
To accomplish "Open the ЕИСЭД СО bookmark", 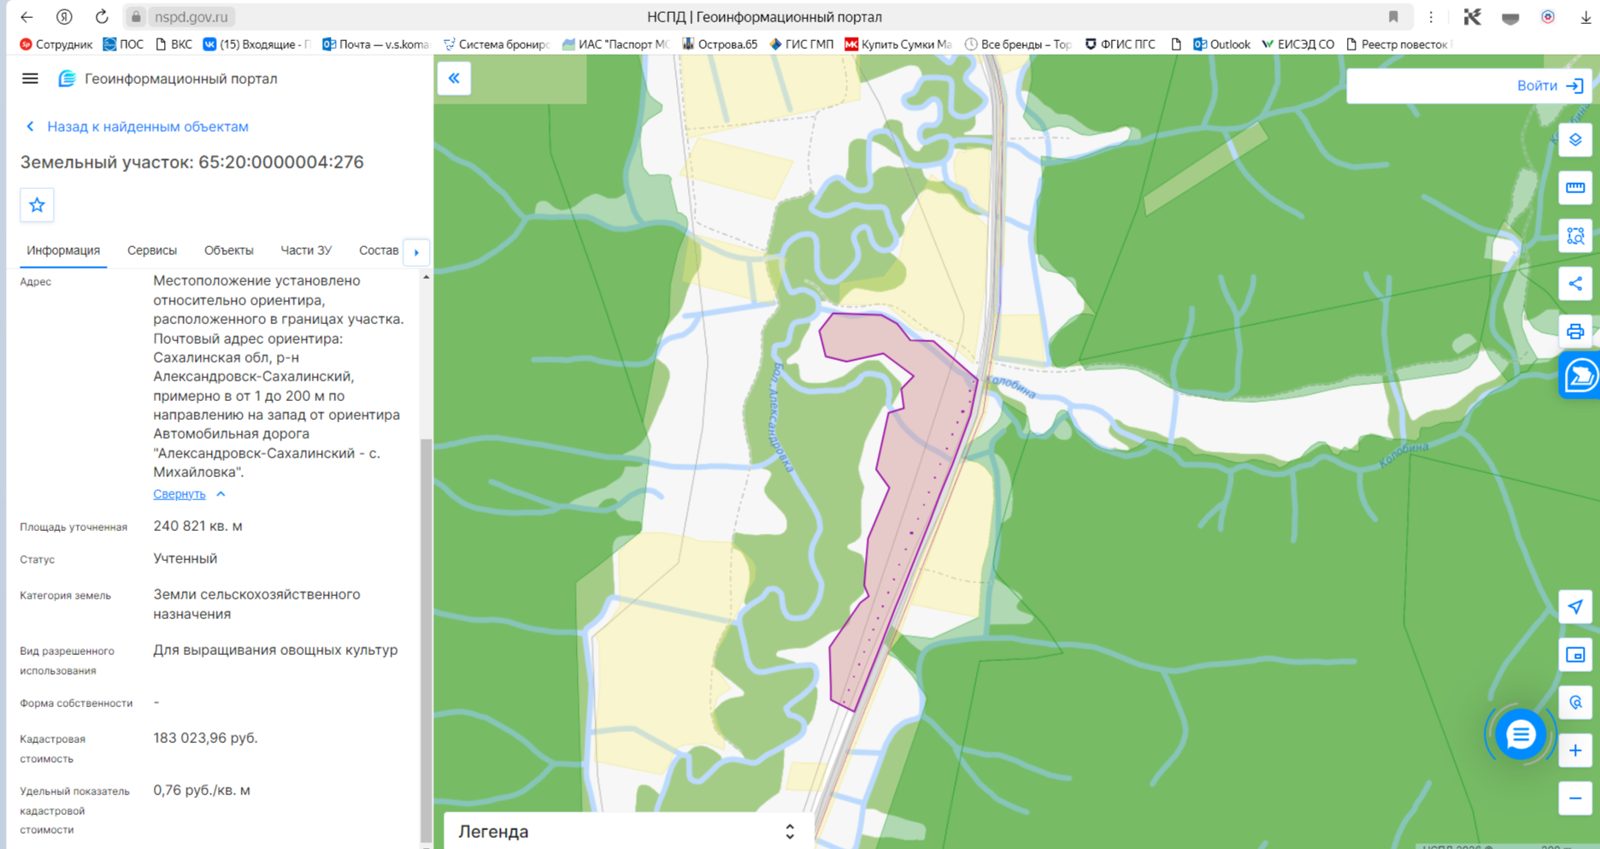I will coord(1298,44).
